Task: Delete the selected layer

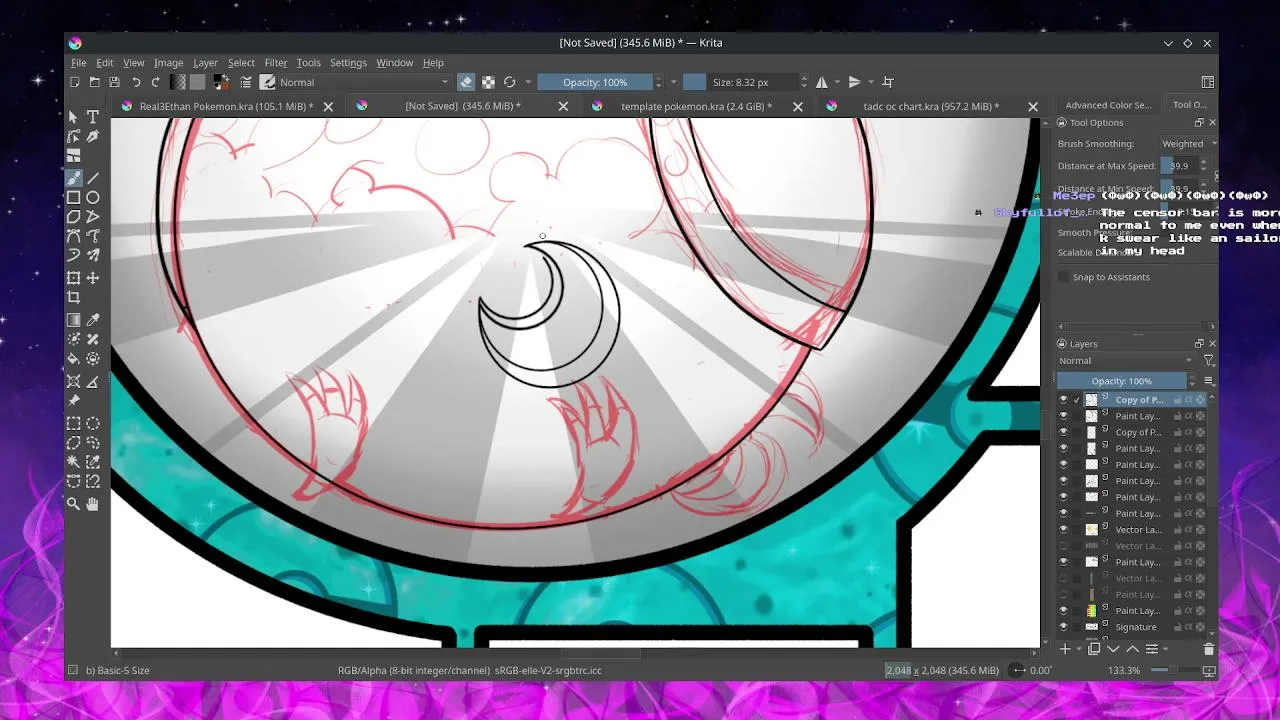Action: pos(1208,649)
